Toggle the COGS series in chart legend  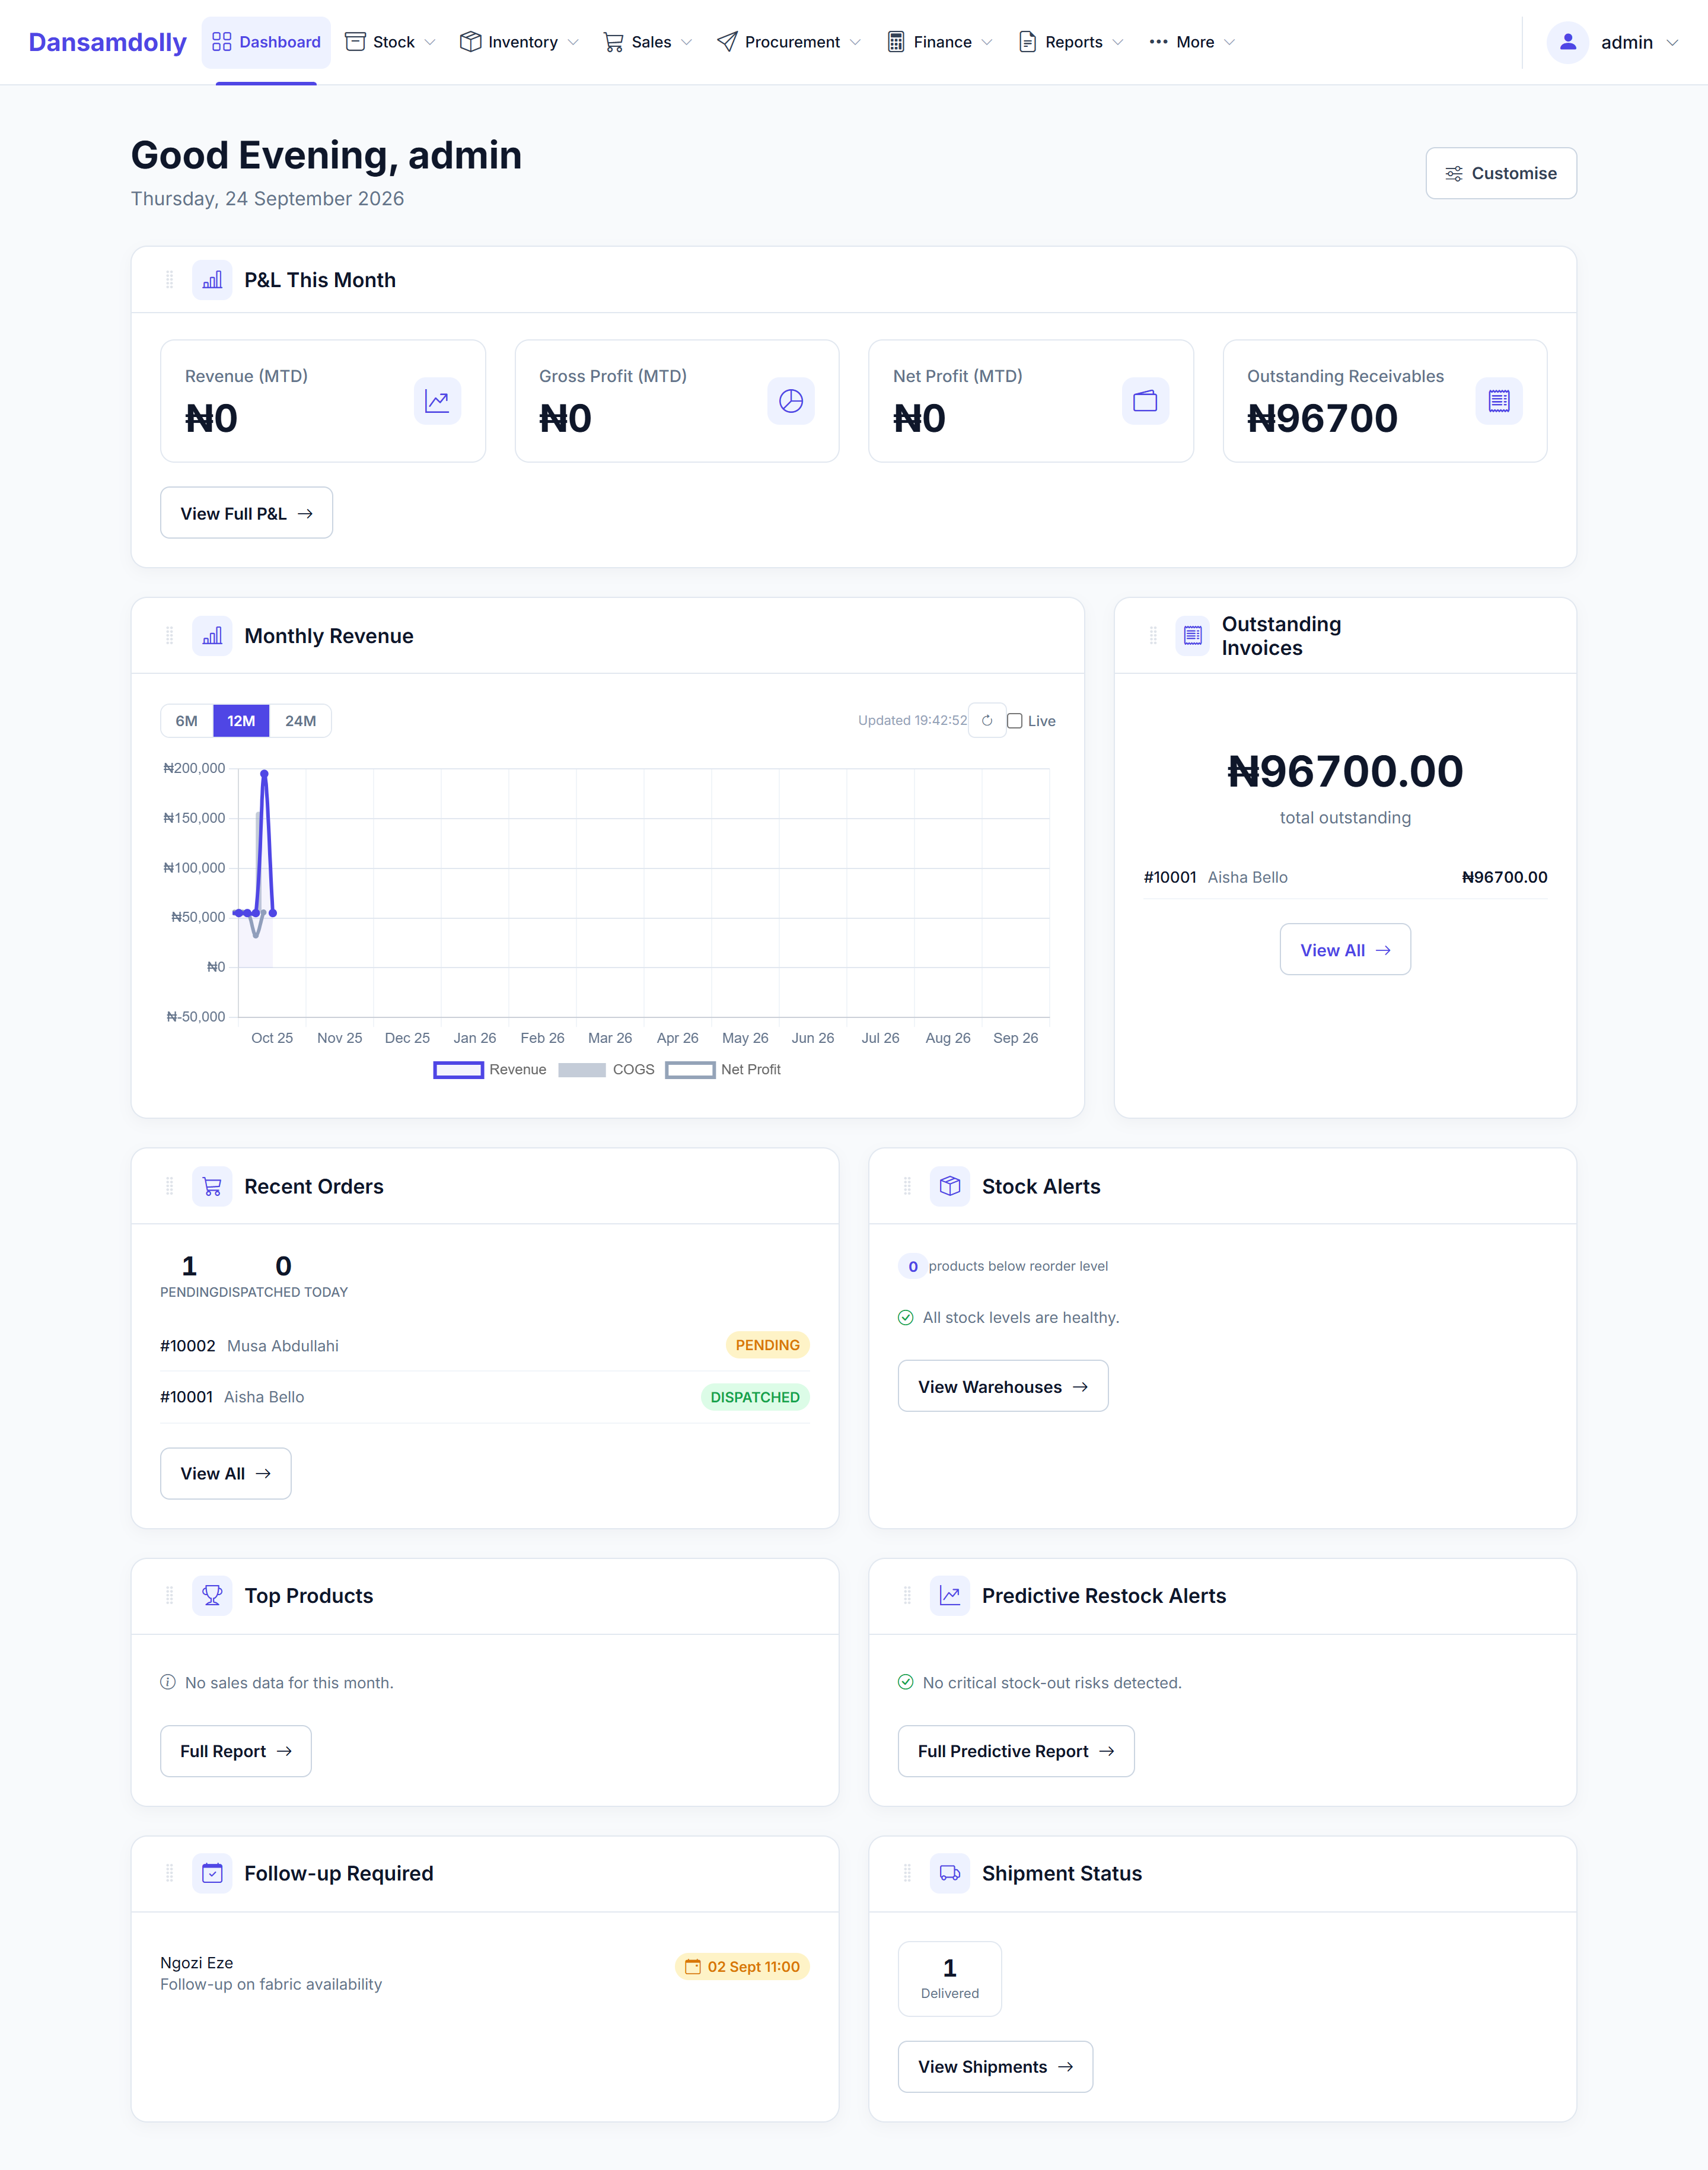(x=606, y=1070)
